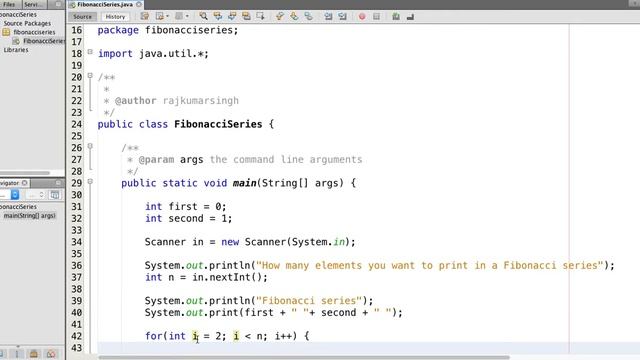
Task: Click the horizontal scrollbar in projects panel
Action: pyautogui.click(x=24, y=173)
